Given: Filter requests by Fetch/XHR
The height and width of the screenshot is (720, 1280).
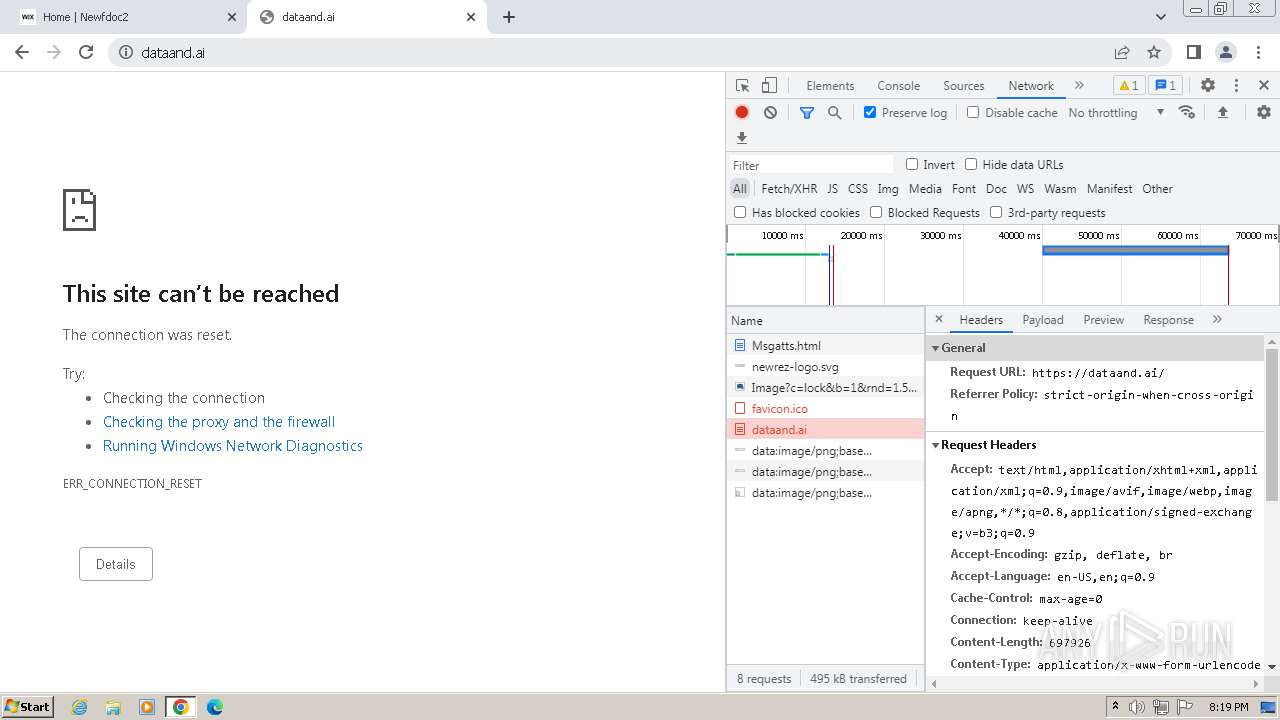Looking at the screenshot, I should click(x=789, y=188).
